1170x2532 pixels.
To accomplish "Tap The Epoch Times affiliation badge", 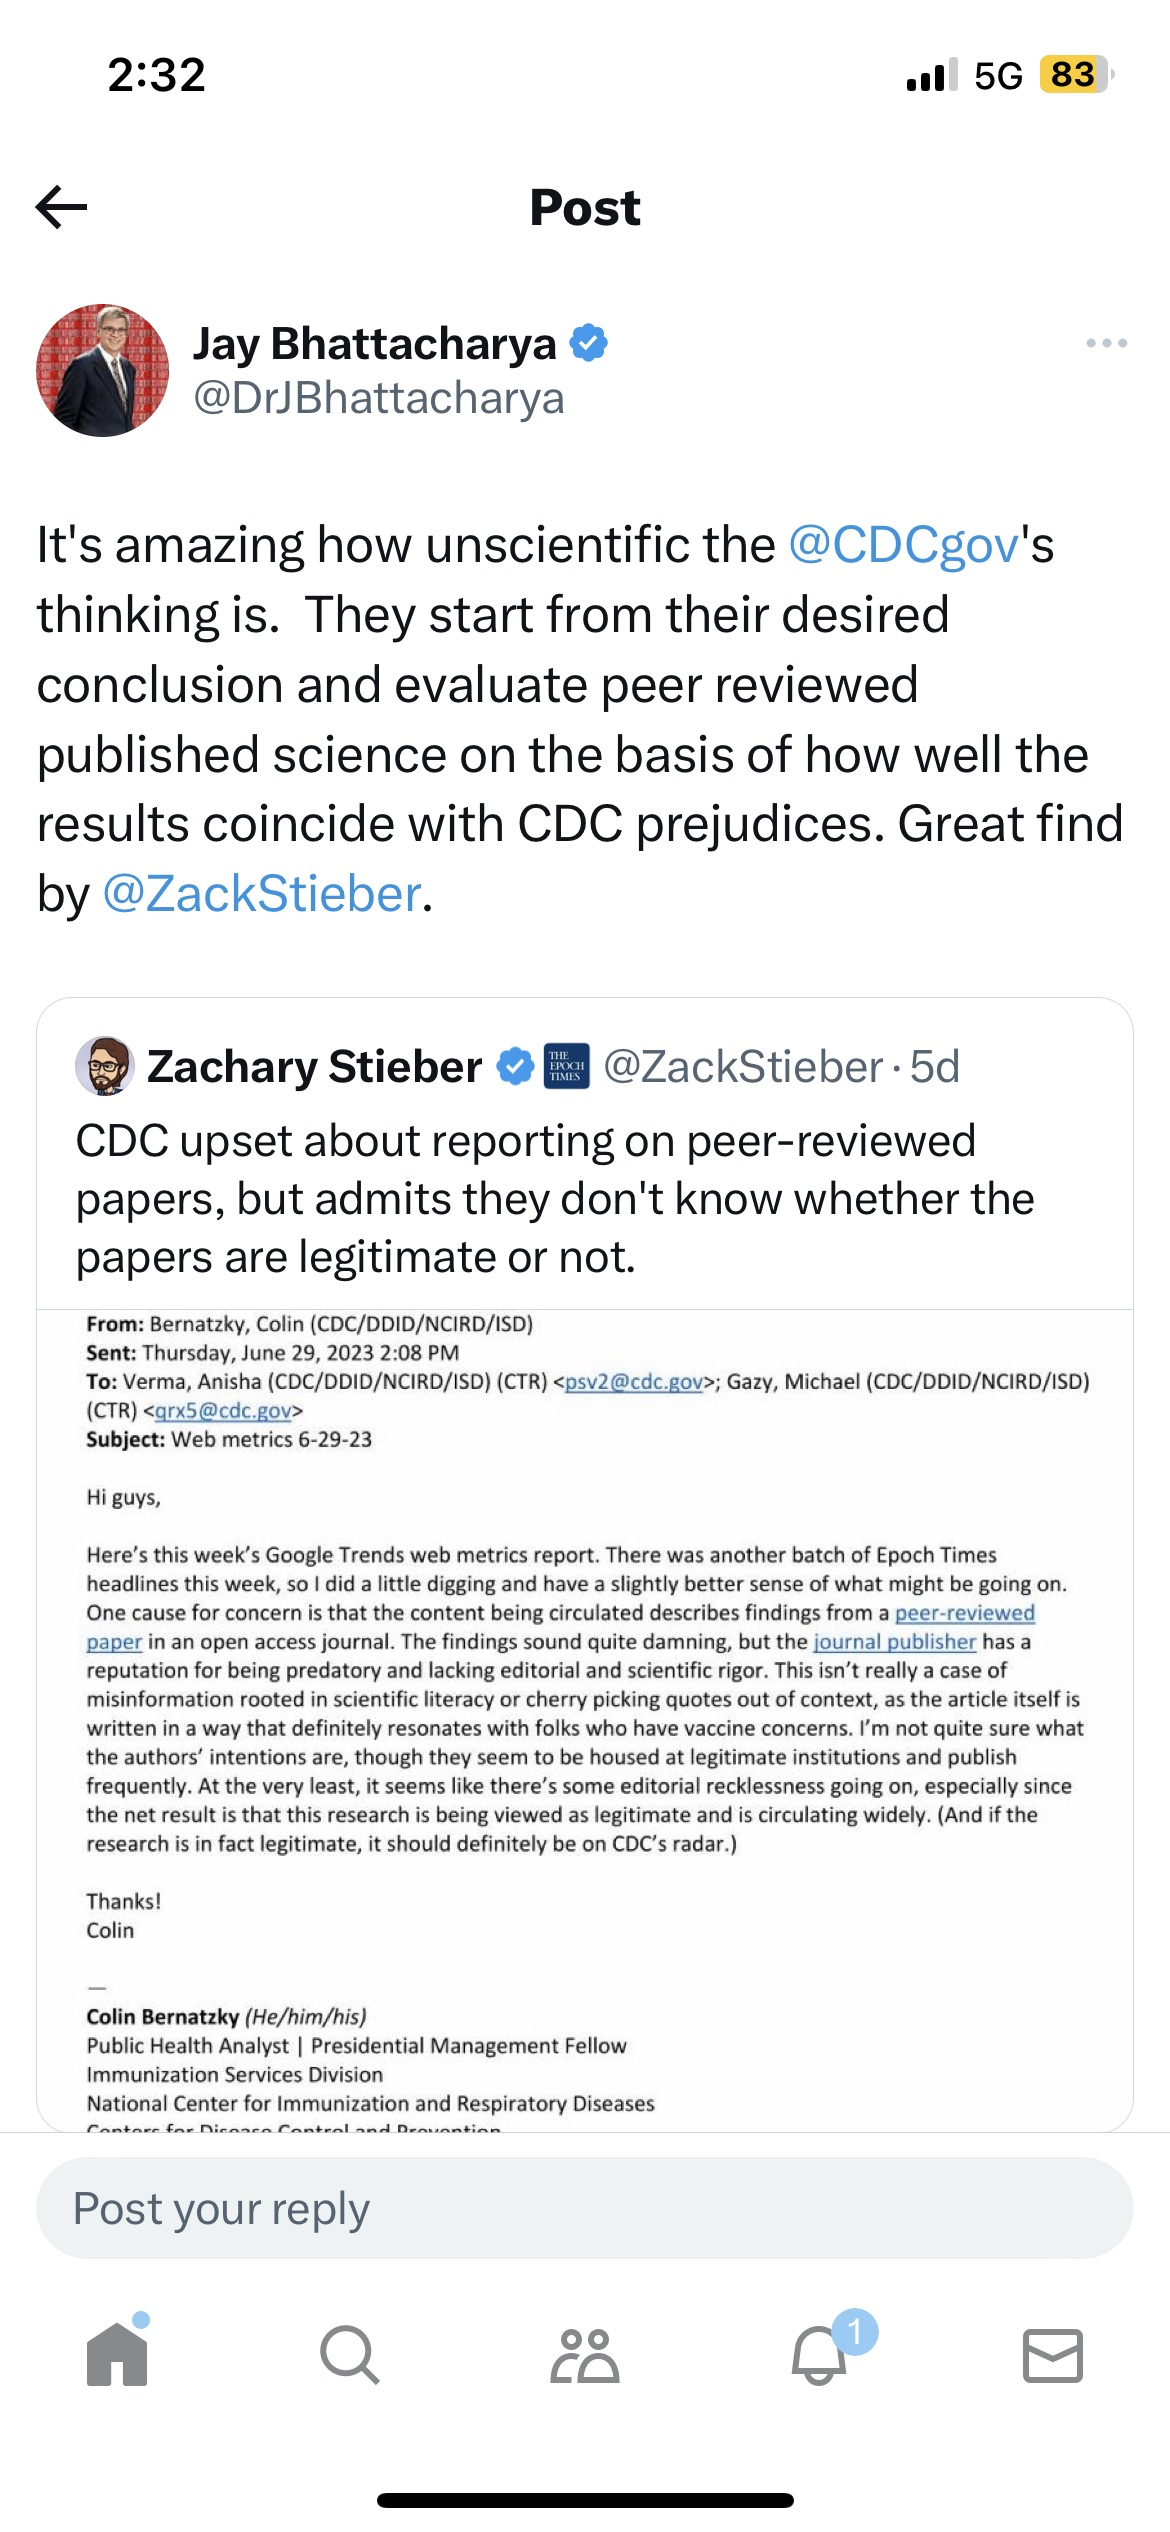I will pyautogui.click(x=566, y=1066).
